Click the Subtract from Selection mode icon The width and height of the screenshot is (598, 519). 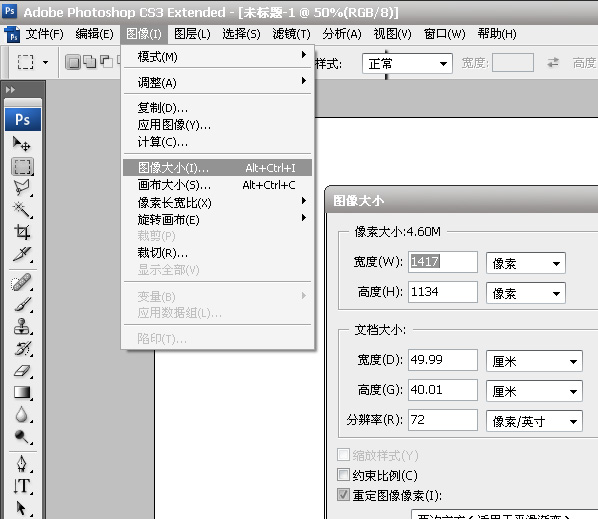pos(106,62)
